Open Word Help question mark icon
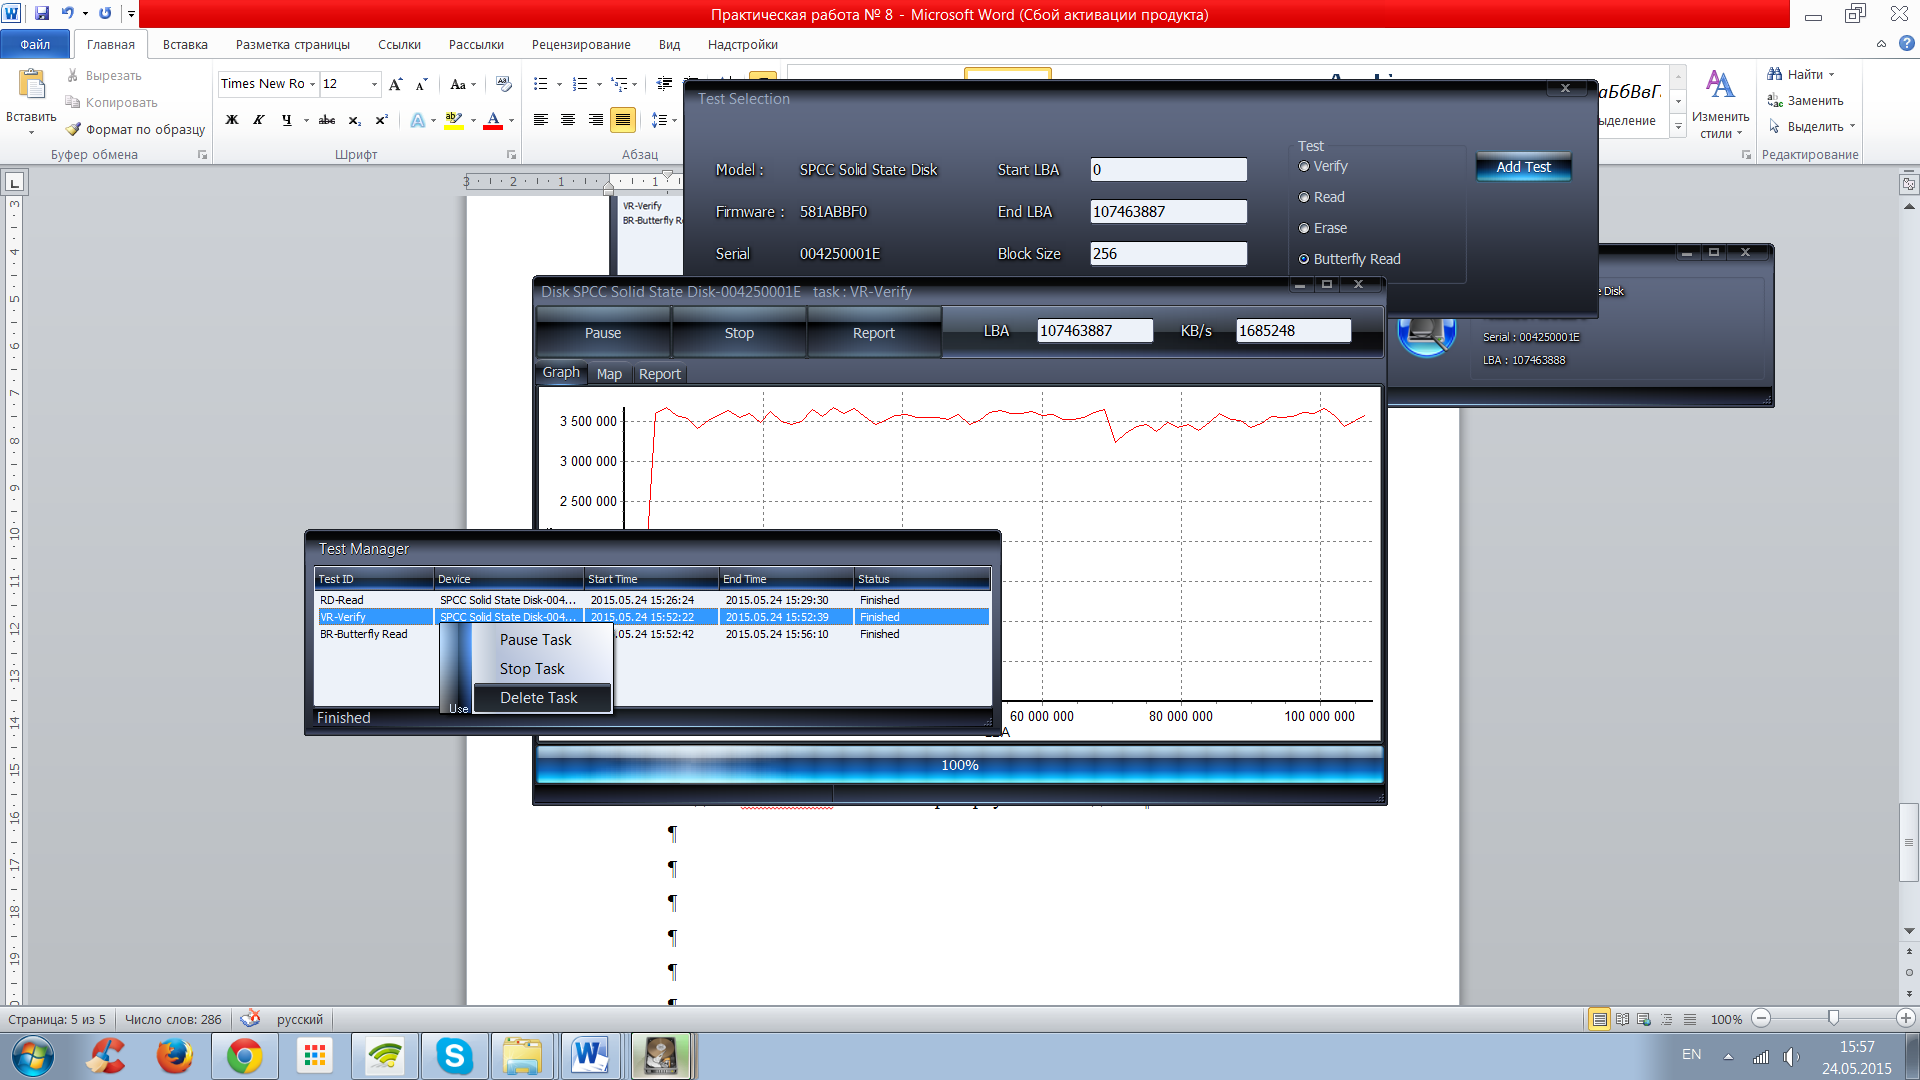 (x=1906, y=44)
